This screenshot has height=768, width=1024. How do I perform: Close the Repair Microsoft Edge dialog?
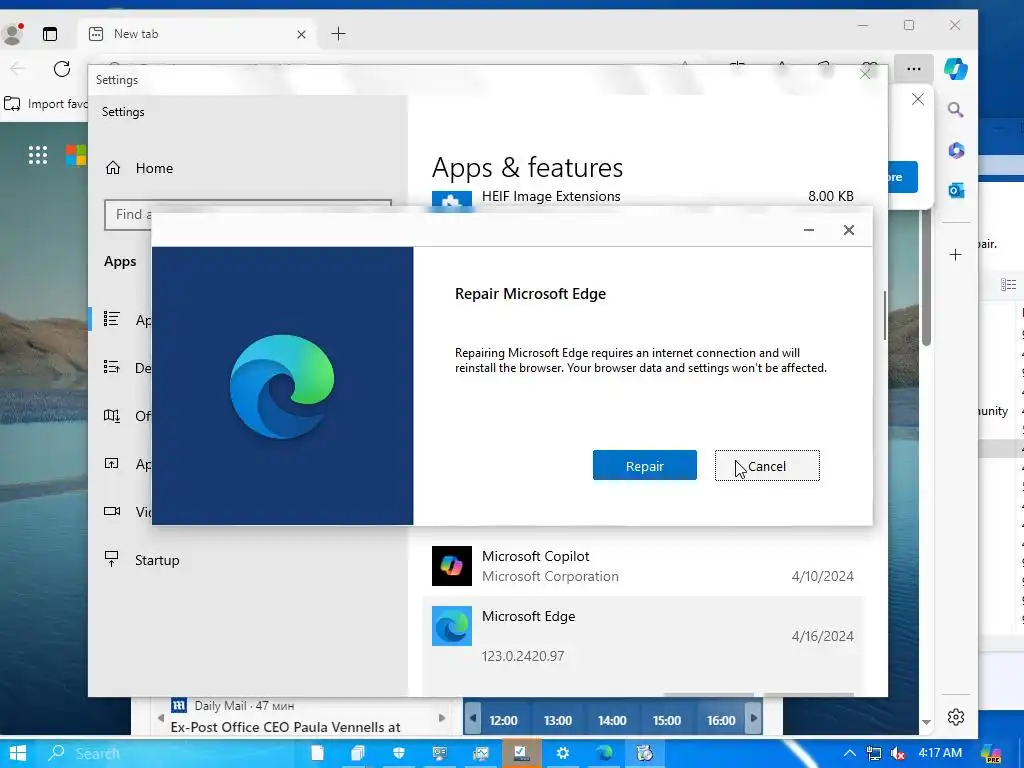[848, 230]
